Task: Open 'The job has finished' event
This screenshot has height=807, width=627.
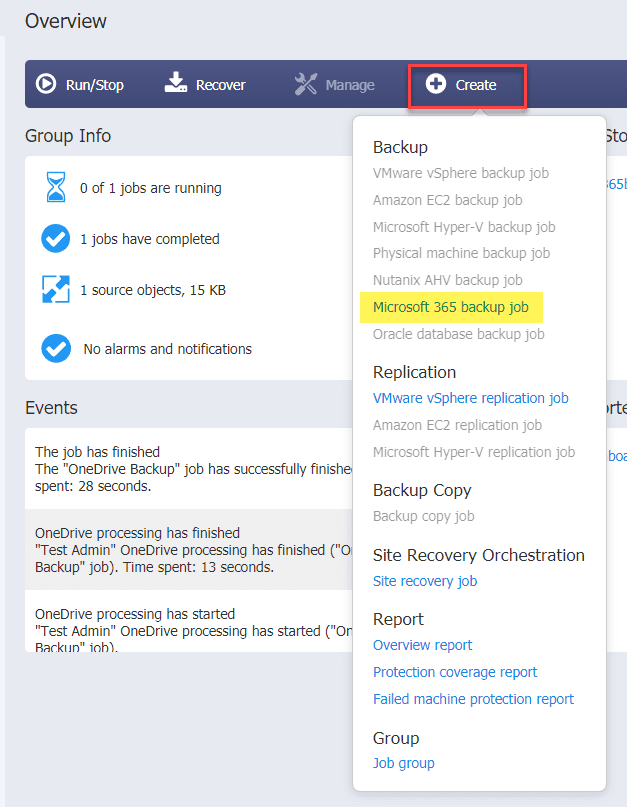Action: coord(188,469)
